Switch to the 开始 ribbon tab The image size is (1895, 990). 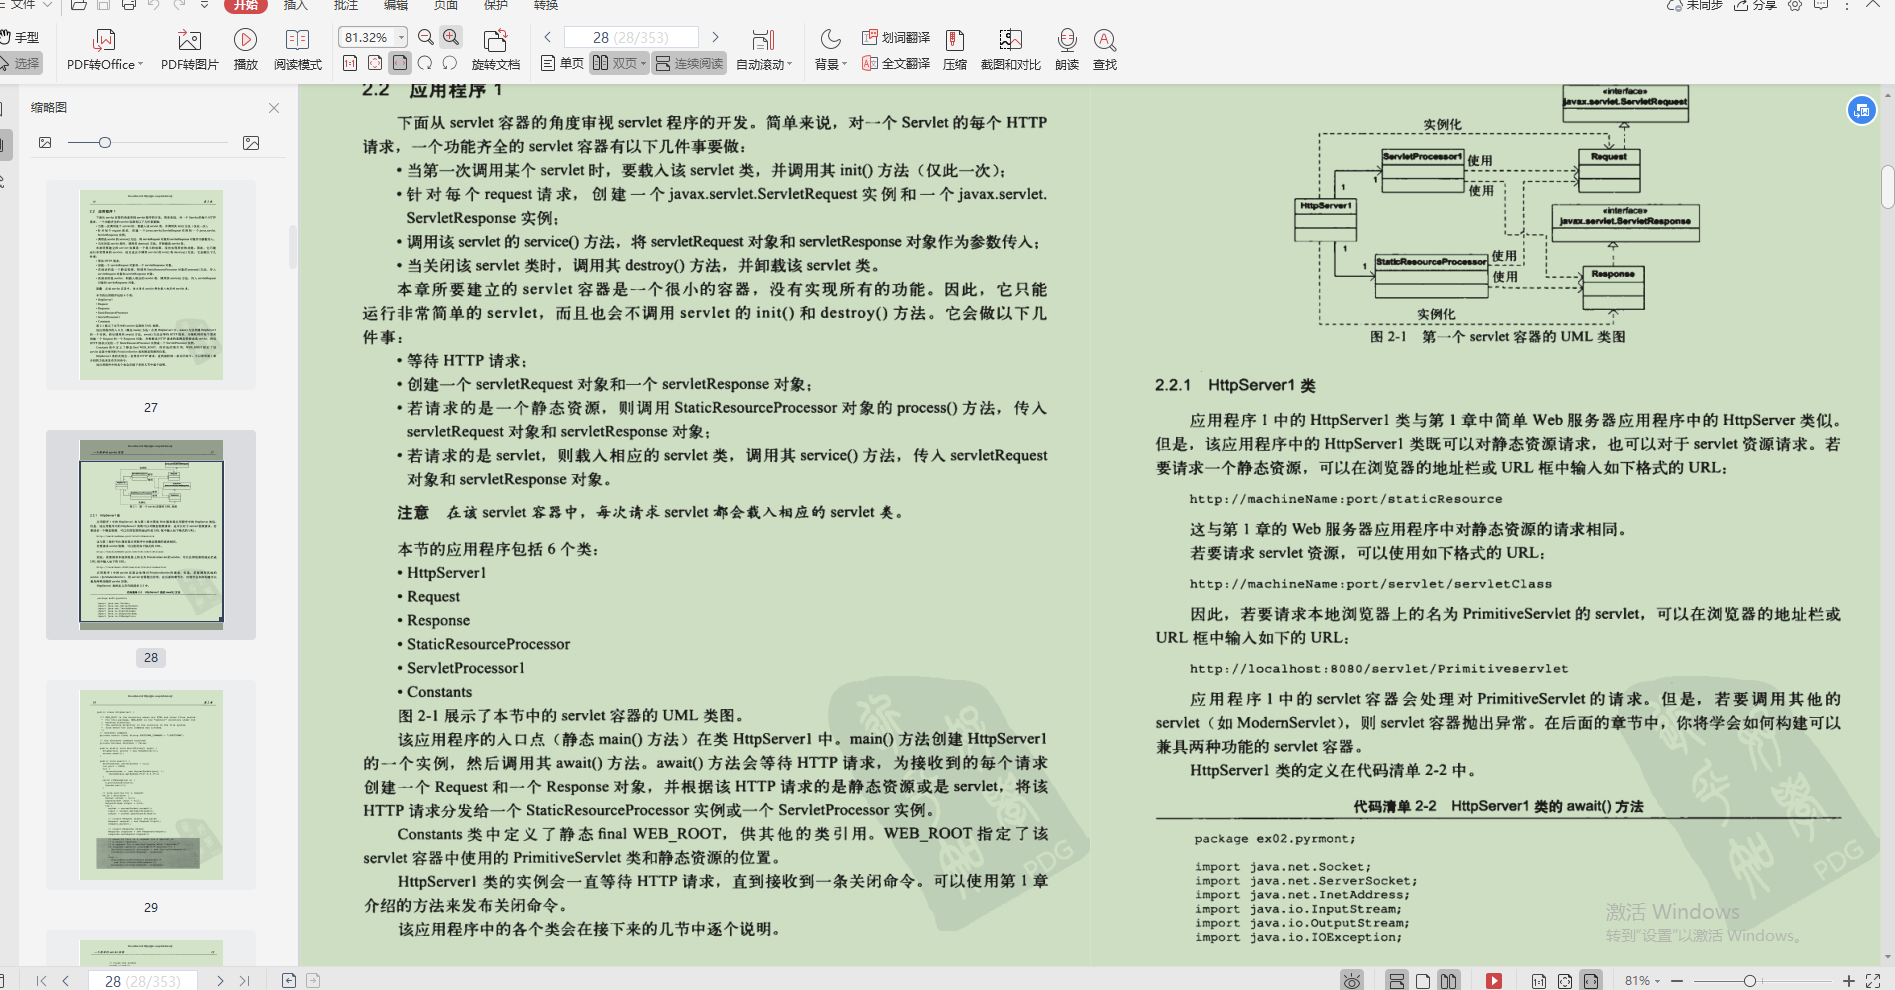tap(246, 5)
